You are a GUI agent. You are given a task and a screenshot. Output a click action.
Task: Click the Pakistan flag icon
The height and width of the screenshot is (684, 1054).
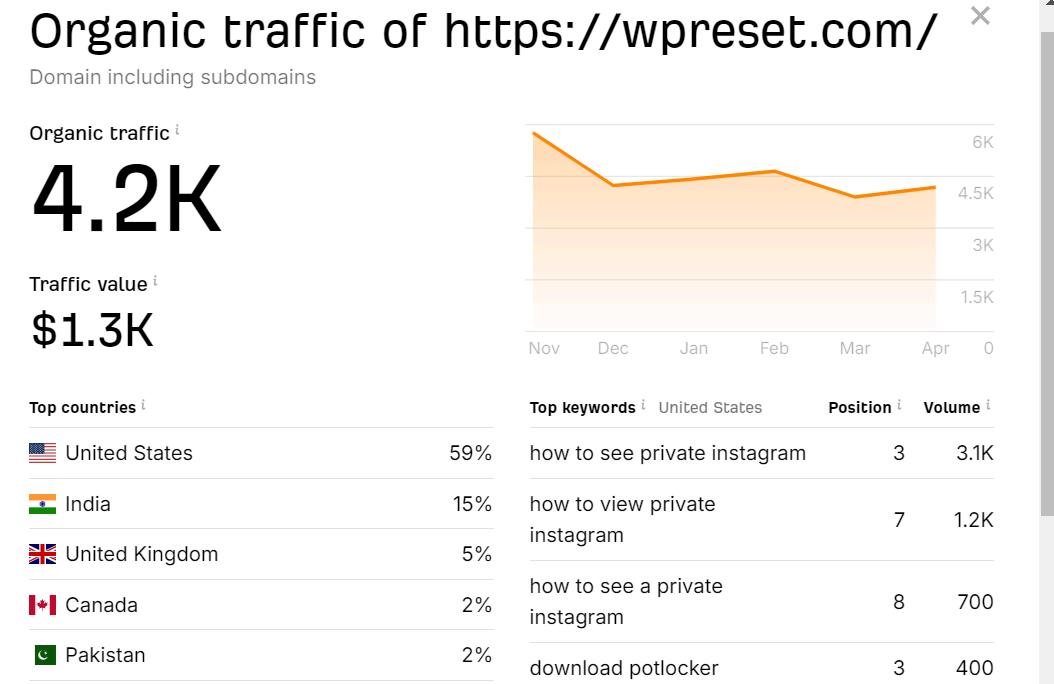(x=45, y=654)
